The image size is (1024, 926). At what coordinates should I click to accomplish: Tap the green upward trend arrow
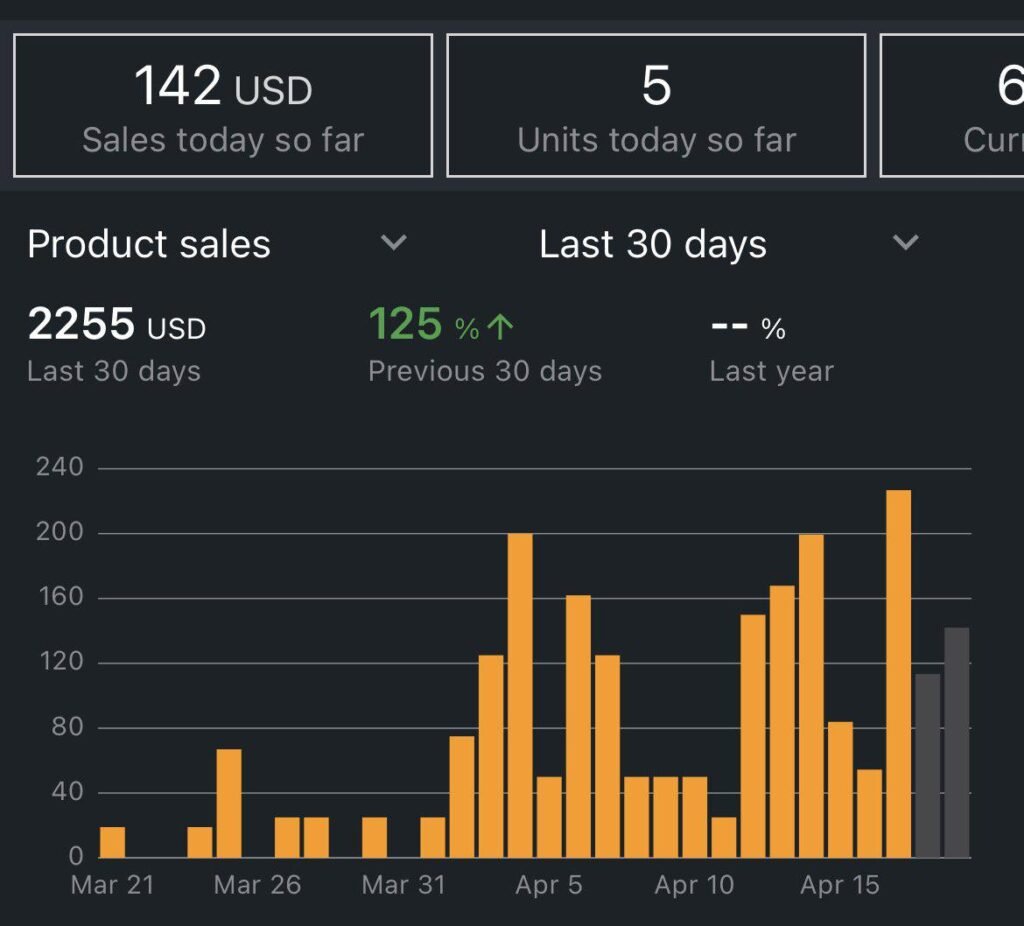[501, 327]
